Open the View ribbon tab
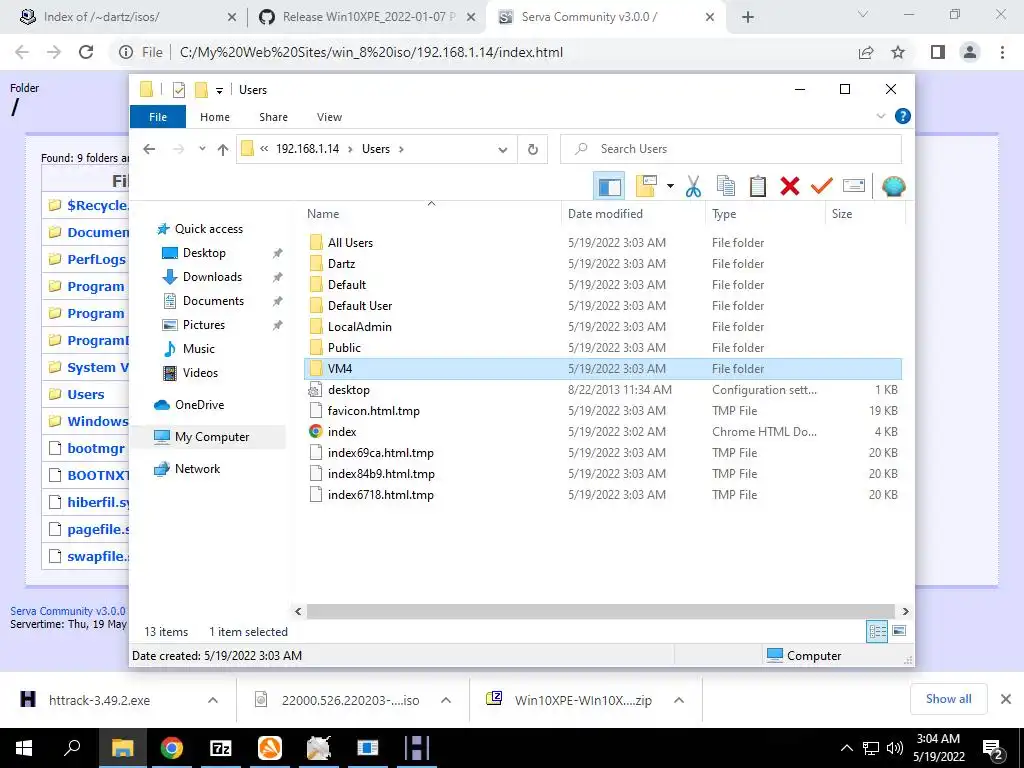 (329, 117)
